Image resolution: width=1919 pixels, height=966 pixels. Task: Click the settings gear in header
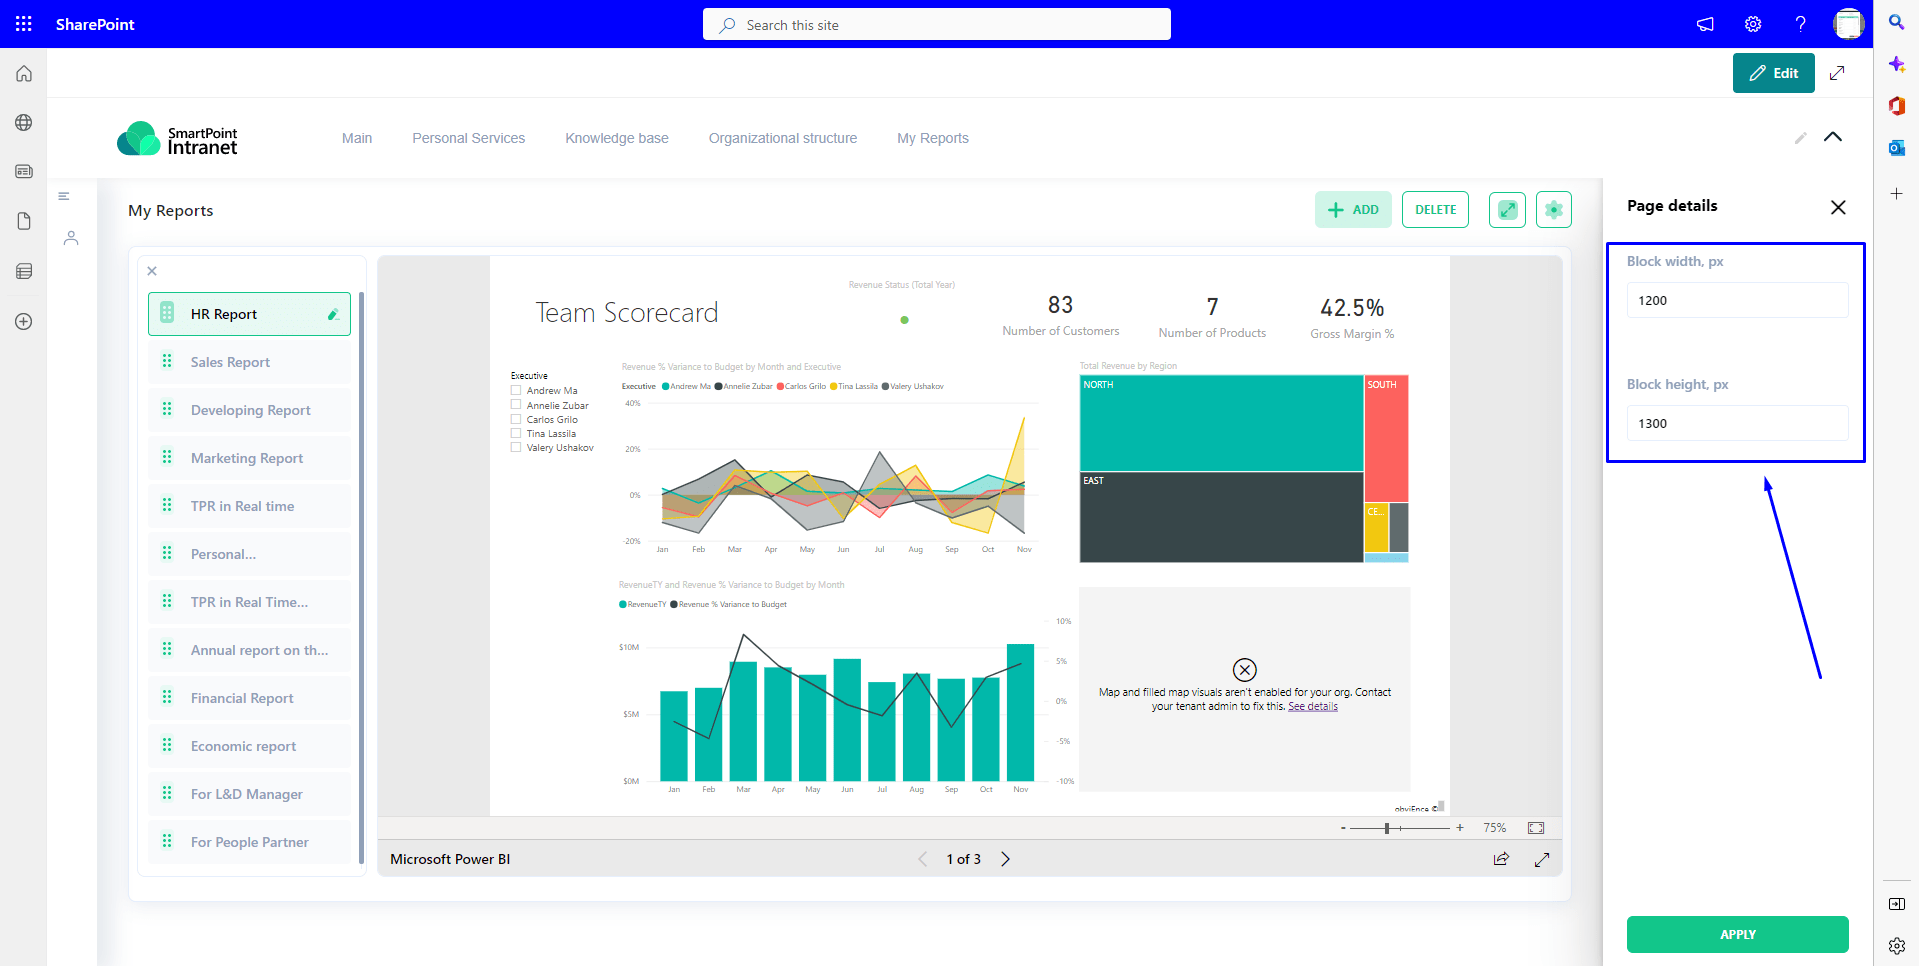(x=1753, y=24)
